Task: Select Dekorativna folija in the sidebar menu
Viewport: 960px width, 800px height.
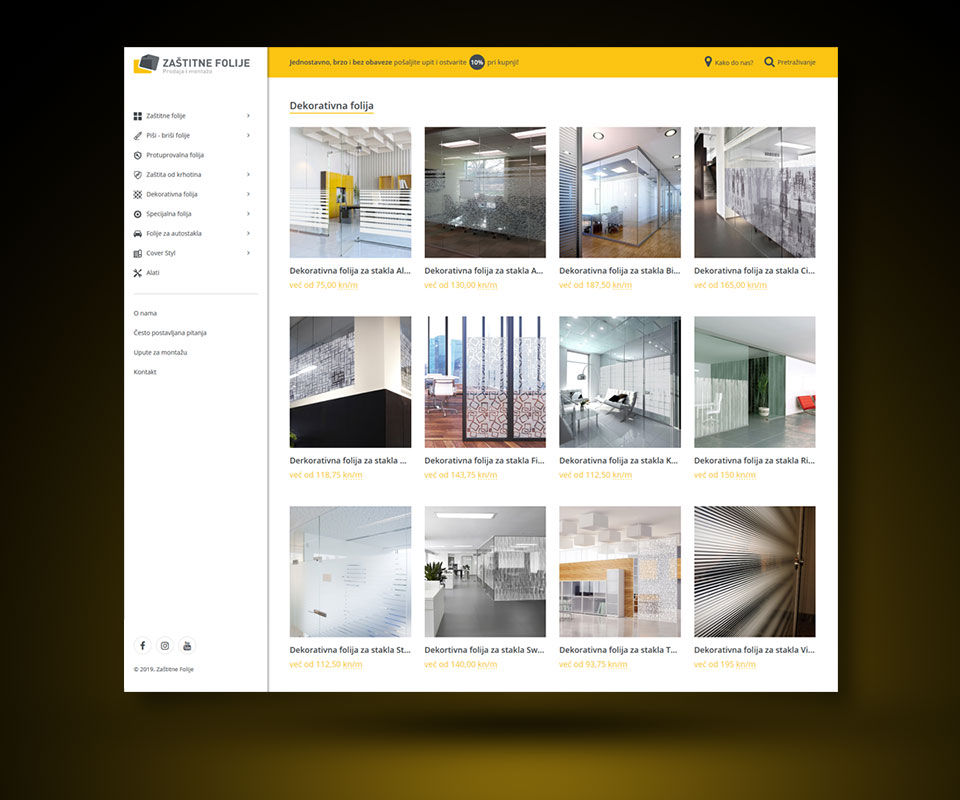Action: (172, 194)
